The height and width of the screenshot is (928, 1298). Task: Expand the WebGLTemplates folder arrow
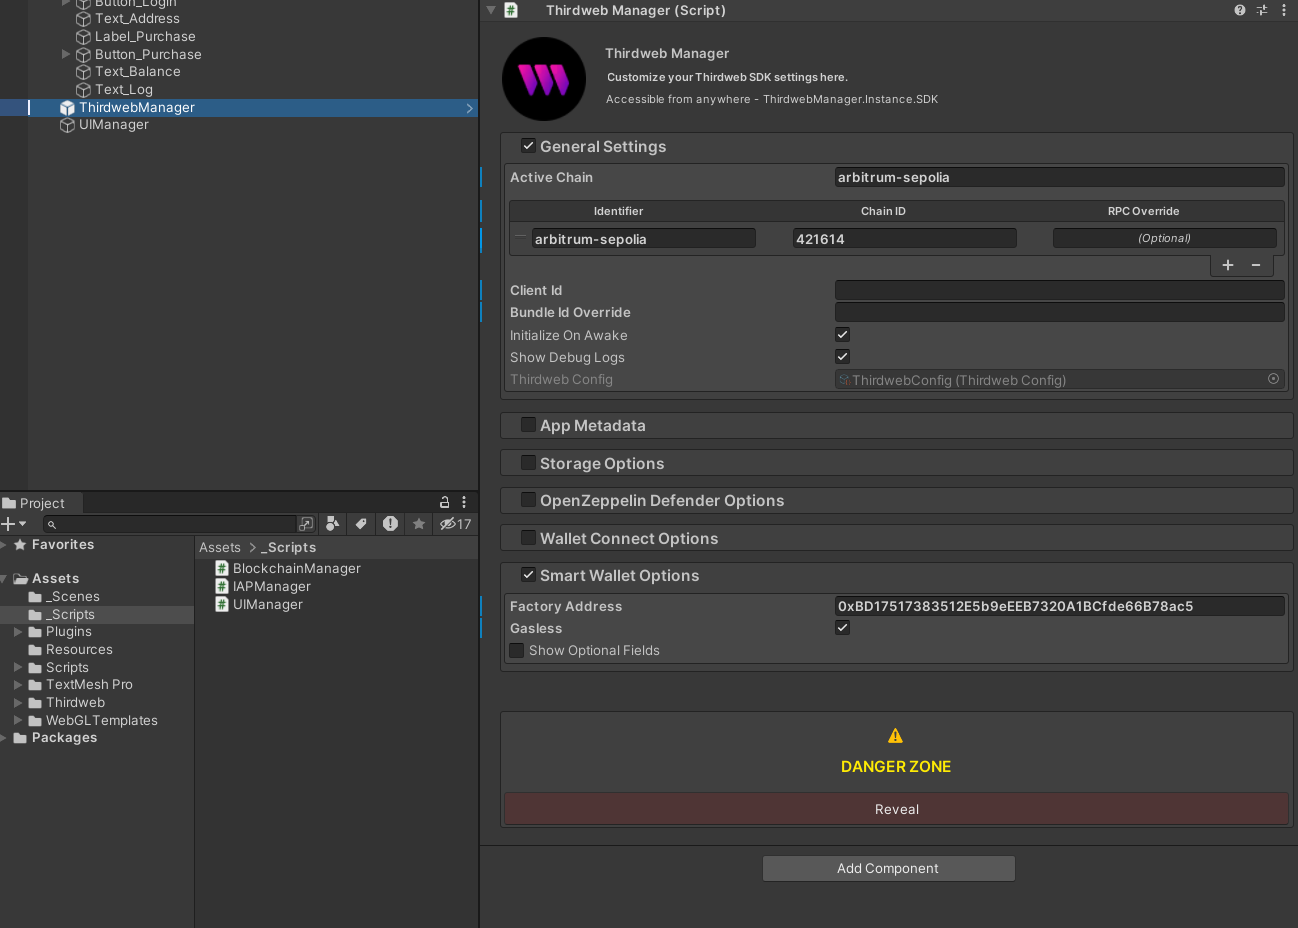pyautogui.click(x=18, y=720)
